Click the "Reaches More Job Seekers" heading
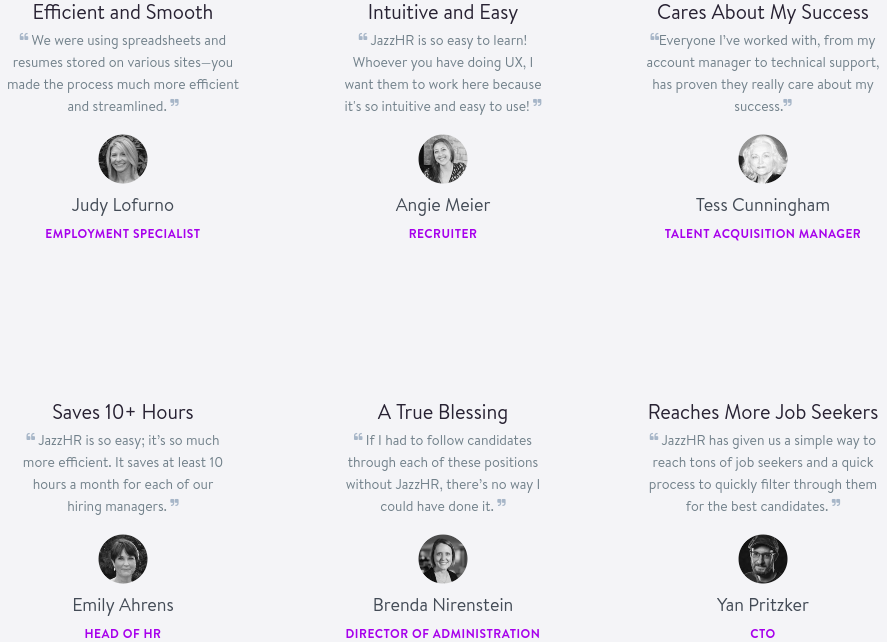This screenshot has width=887, height=642. click(x=763, y=412)
